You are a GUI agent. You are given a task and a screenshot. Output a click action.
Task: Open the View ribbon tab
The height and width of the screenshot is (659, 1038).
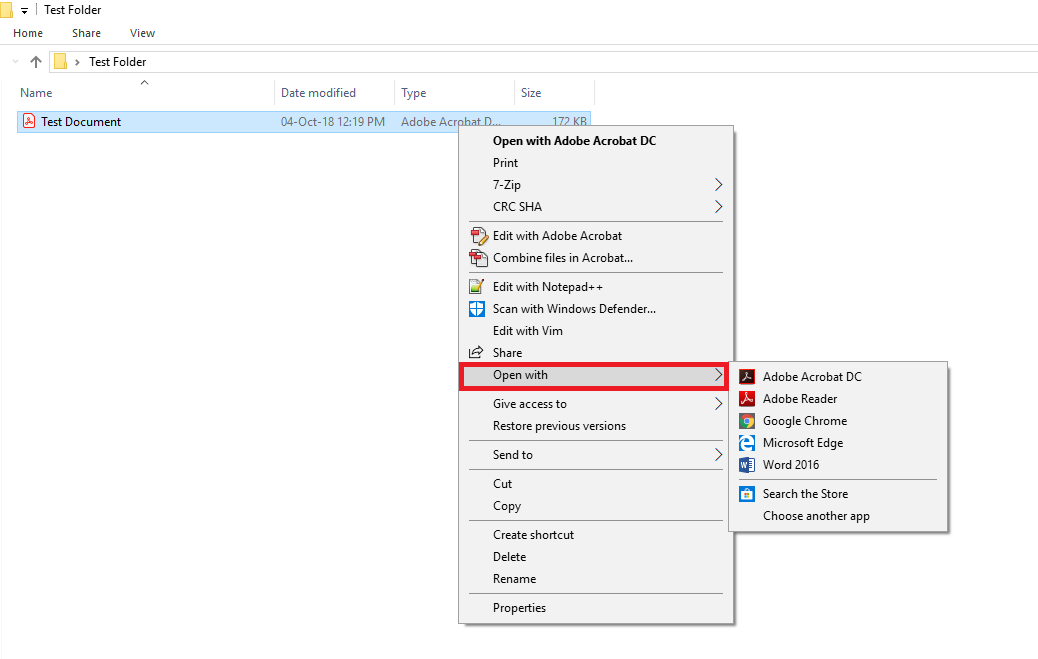coord(143,33)
